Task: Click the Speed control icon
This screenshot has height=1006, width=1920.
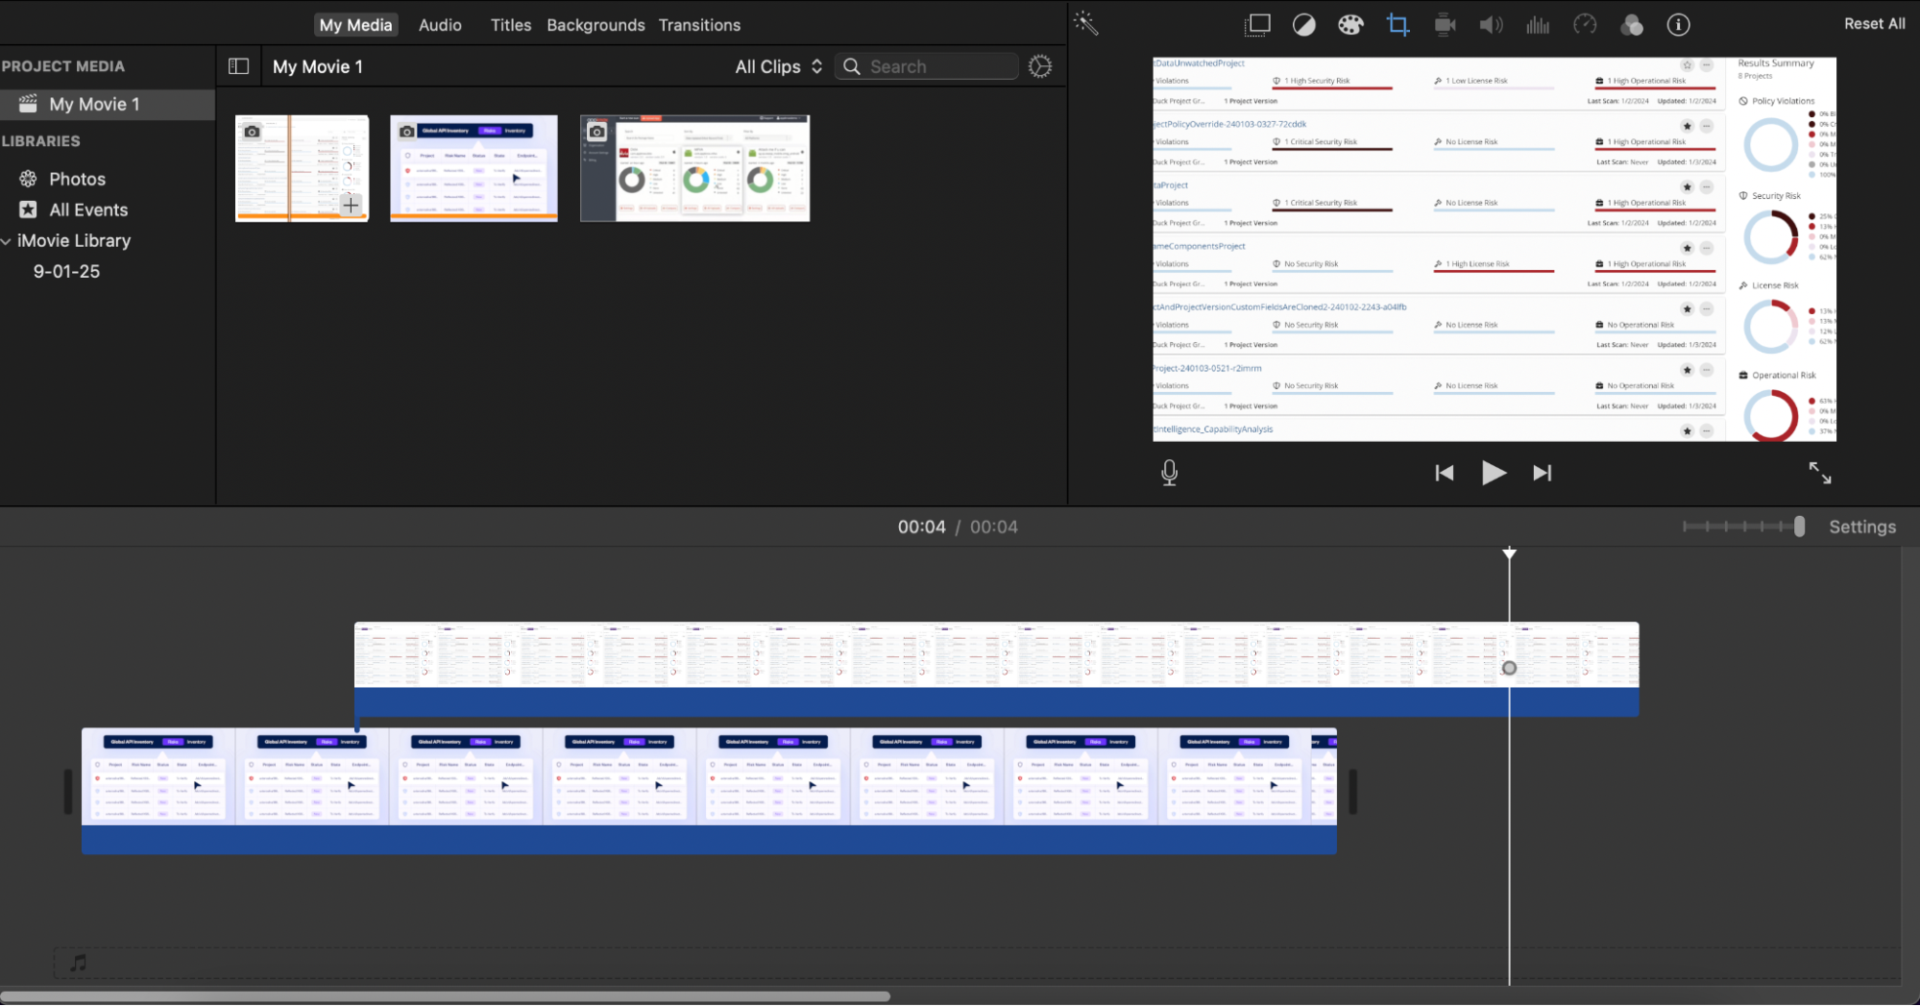Action: [1585, 24]
